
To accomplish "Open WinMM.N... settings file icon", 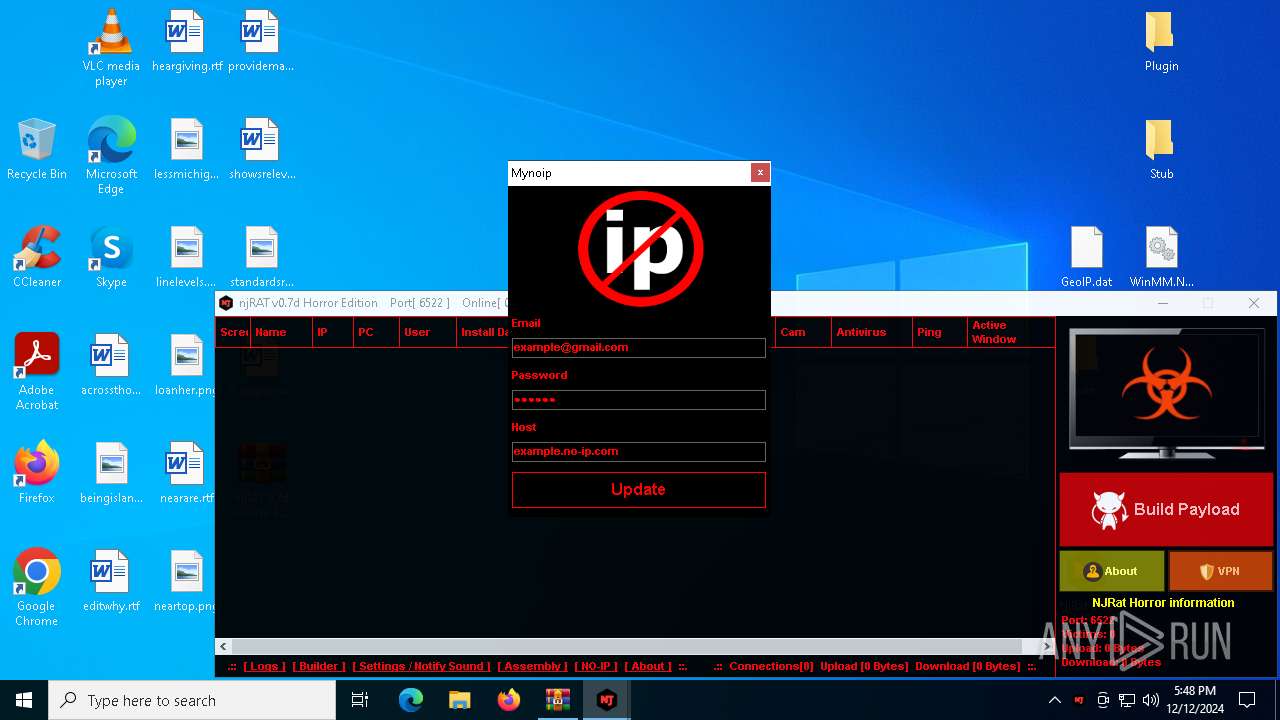I will pos(1161,258).
